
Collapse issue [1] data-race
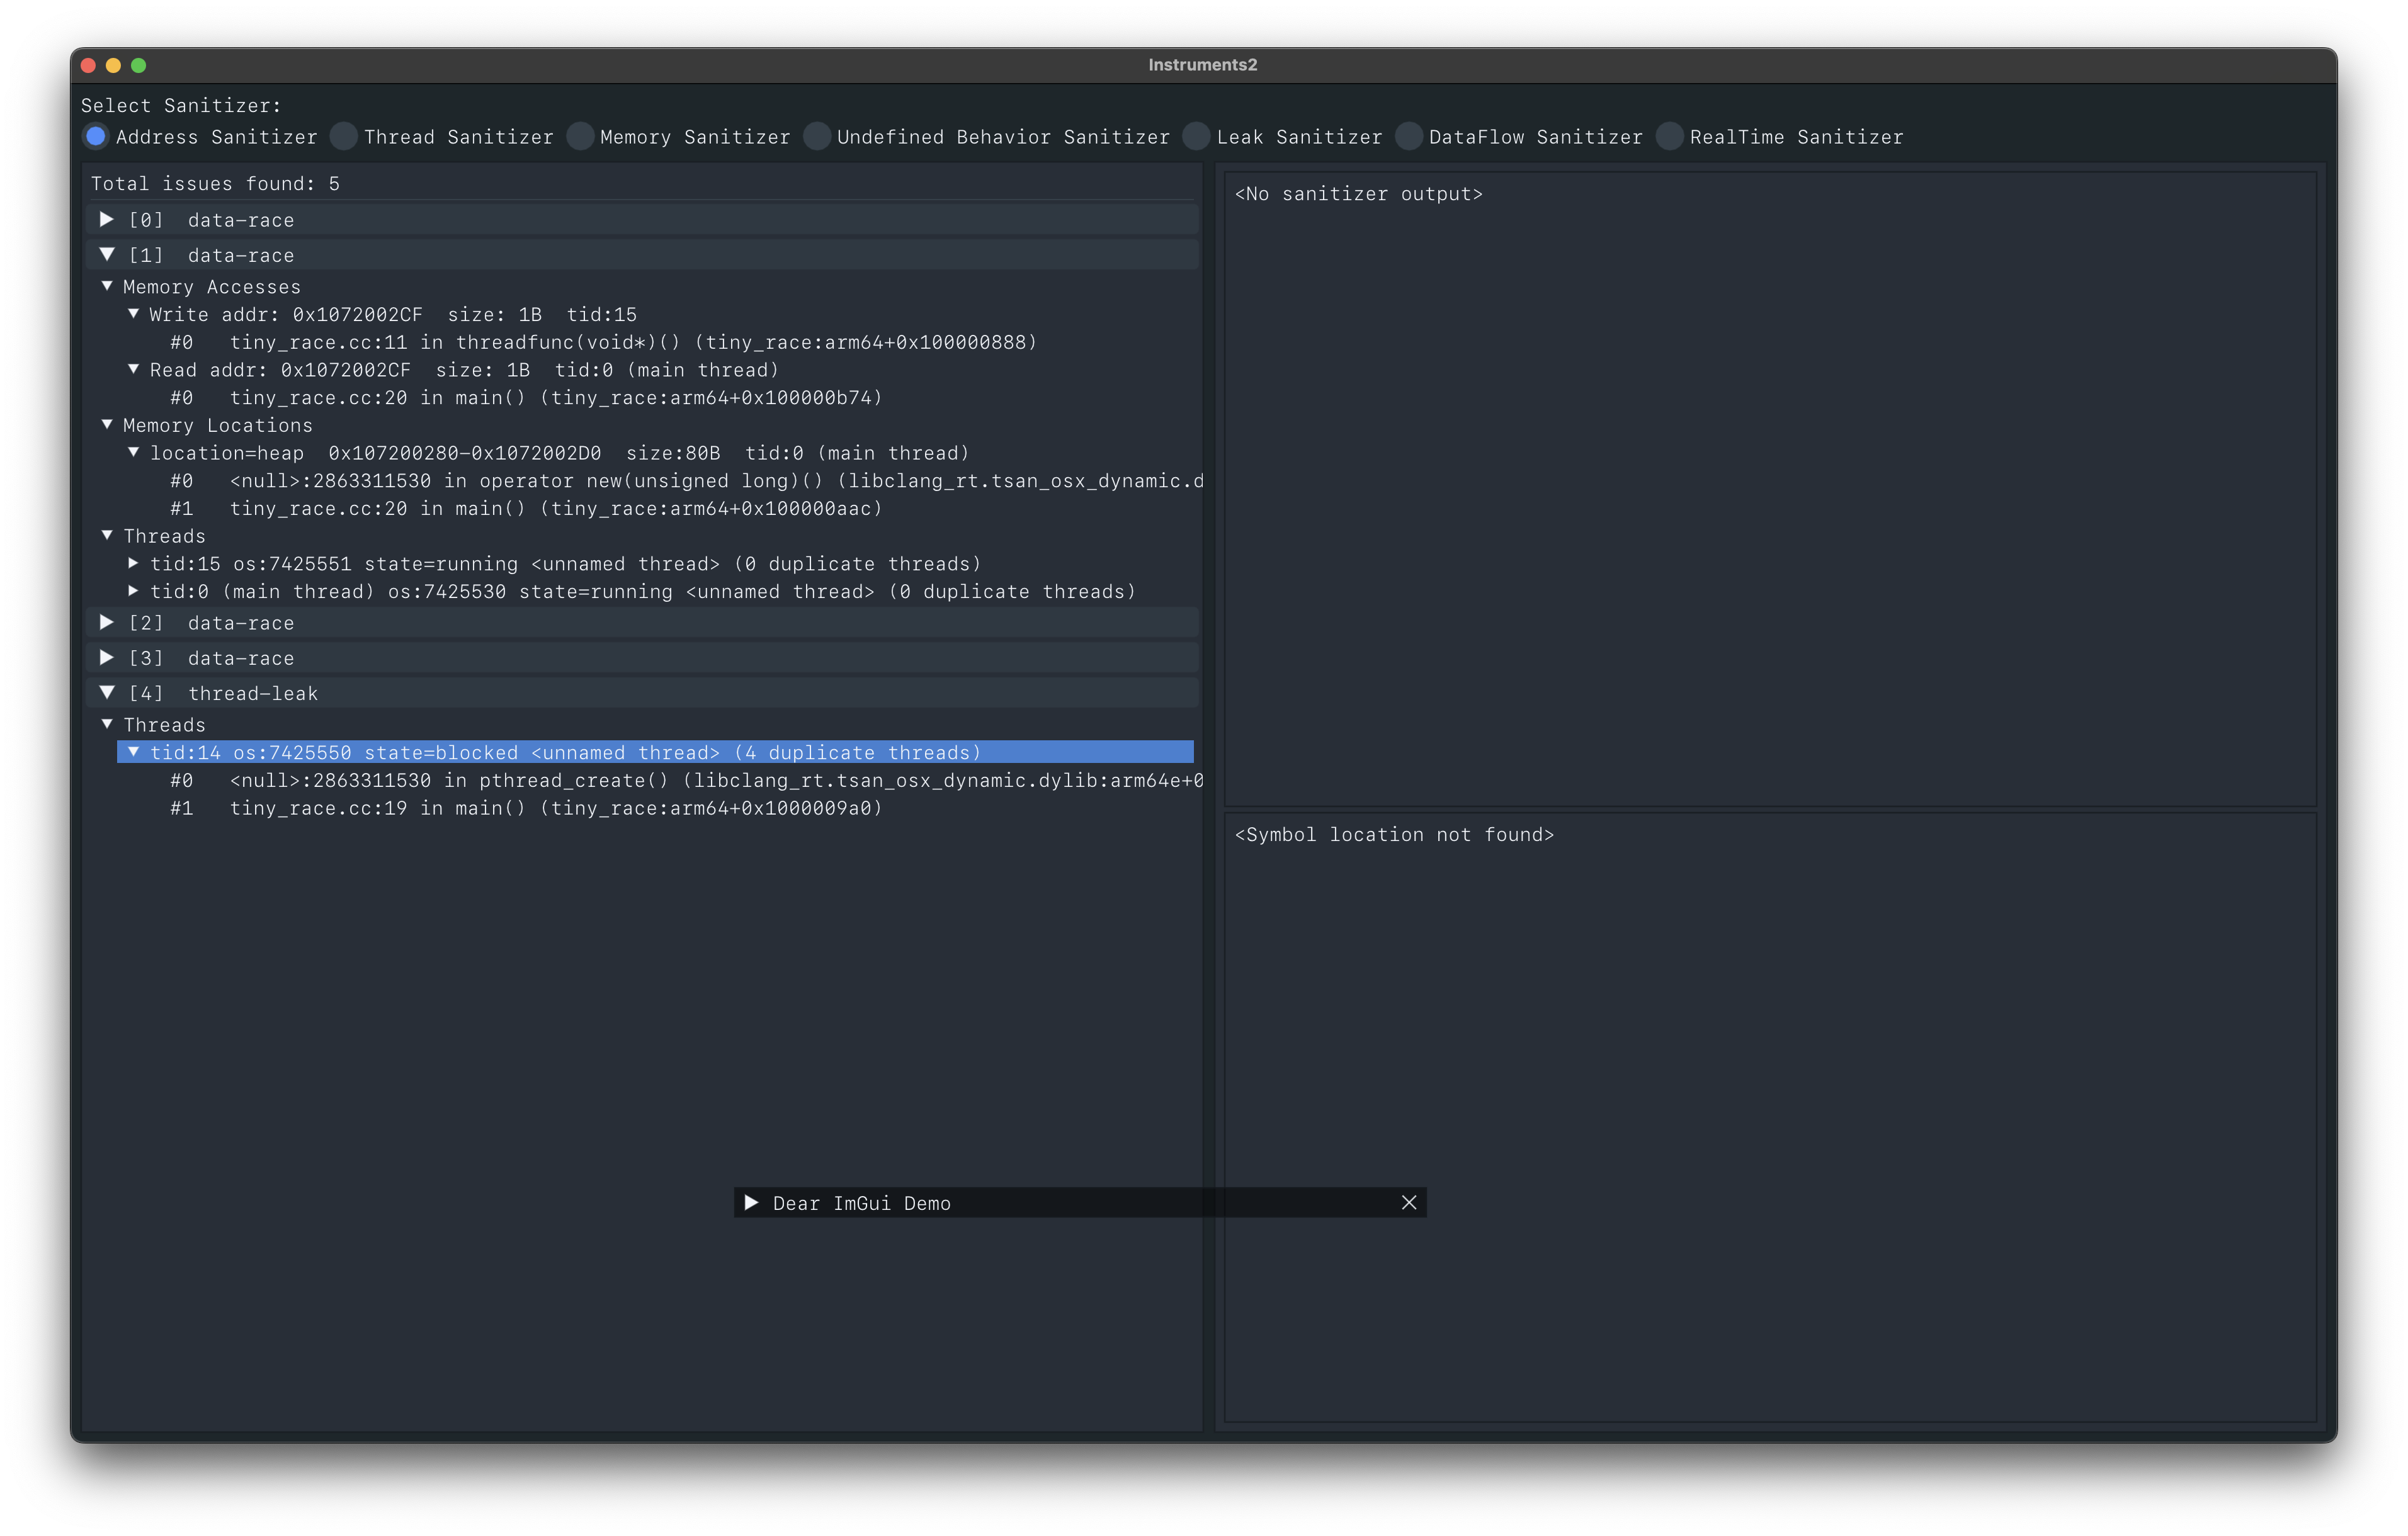(107, 255)
